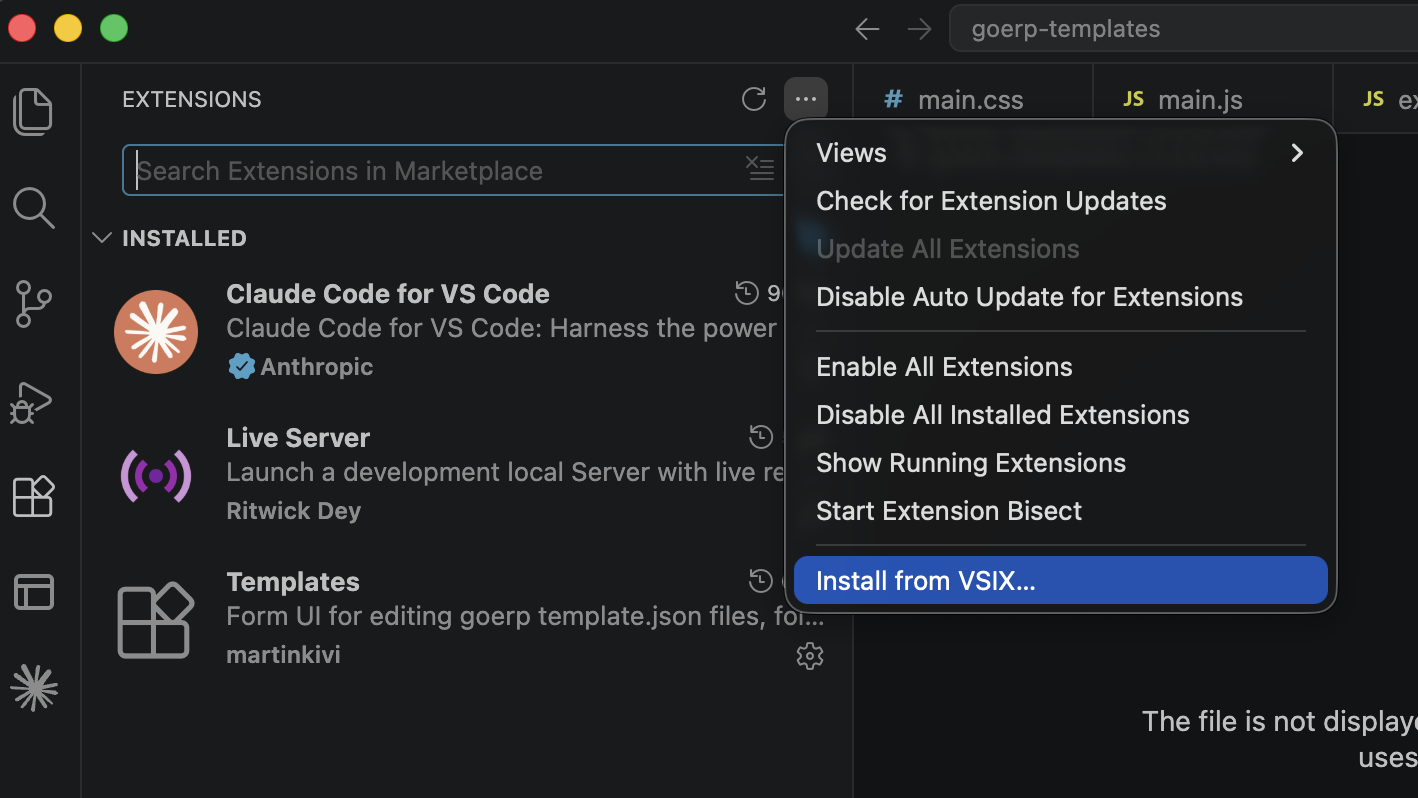
Task: Click the EXTENSIONS panel header
Action: [x=192, y=99]
